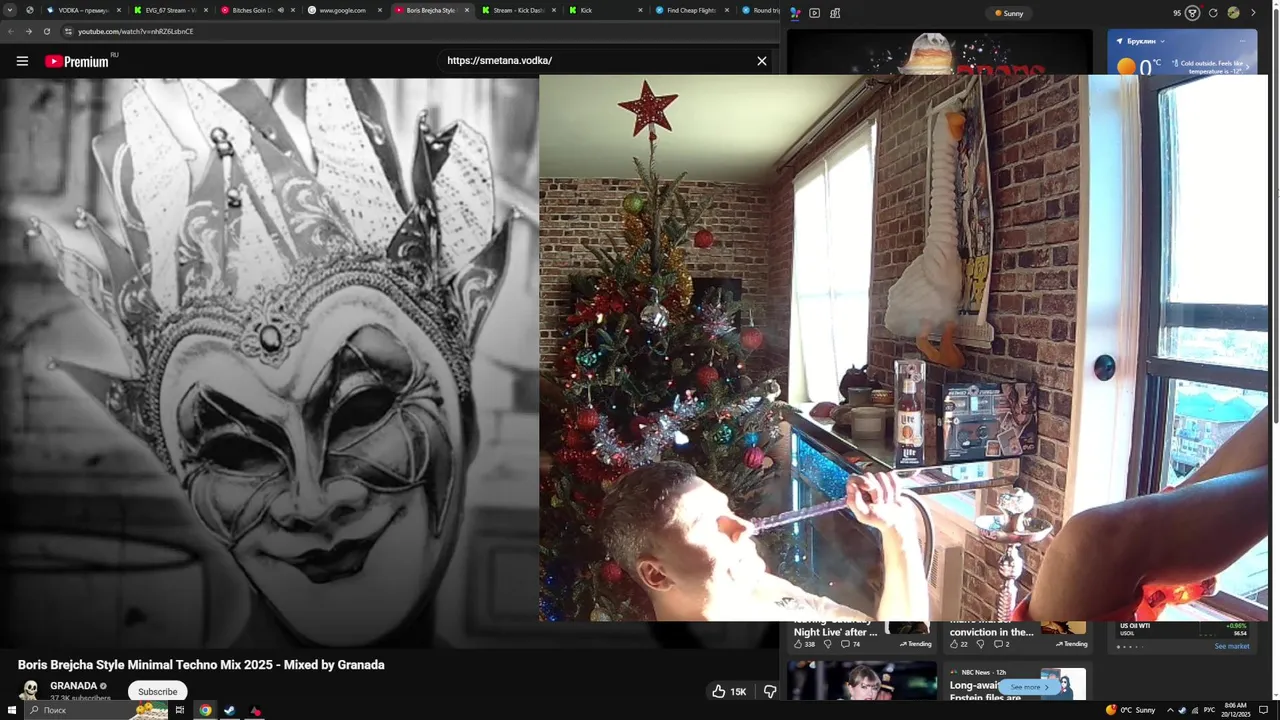Image resolution: width=1280 pixels, height=720 pixels.
Task: Open widgets profile avatar
Action: pyautogui.click(x=1233, y=13)
